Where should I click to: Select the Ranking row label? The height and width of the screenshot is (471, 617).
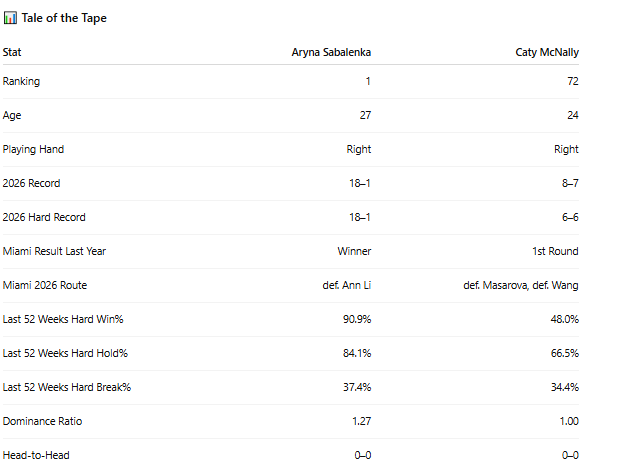(21, 81)
